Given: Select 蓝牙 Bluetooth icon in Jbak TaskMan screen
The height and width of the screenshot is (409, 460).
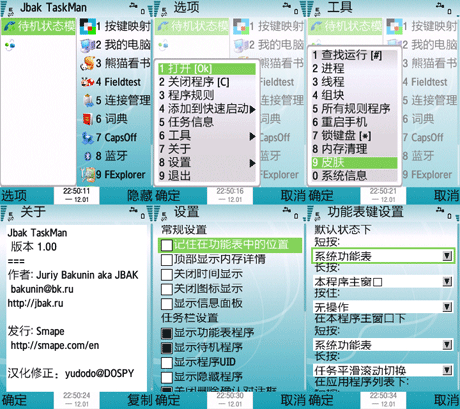Looking at the screenshot, I should pos(88,156).
